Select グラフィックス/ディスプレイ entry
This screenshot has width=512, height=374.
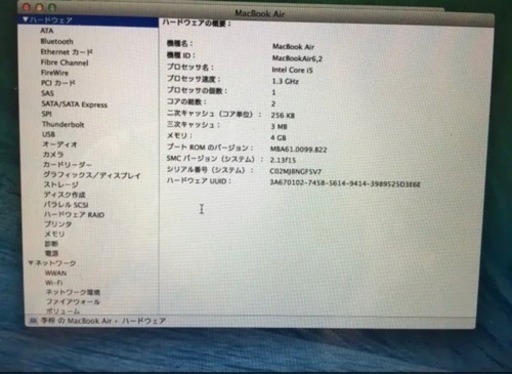pos(92,175)
